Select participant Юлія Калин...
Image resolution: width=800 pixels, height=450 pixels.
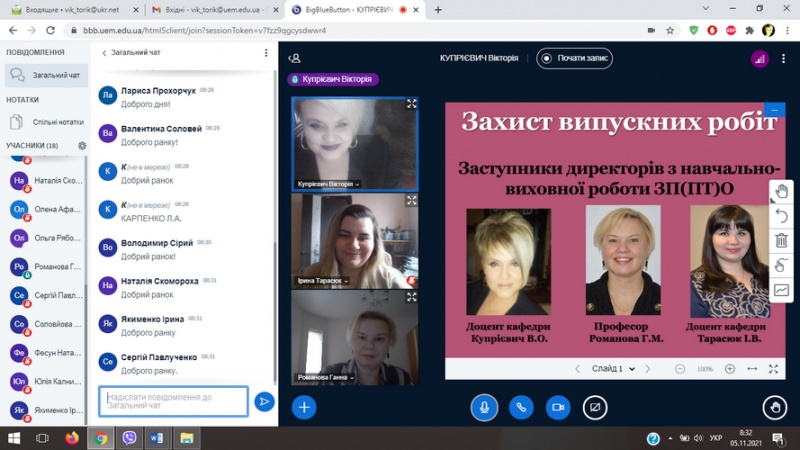pyautogui.click(x=46, y=381)
